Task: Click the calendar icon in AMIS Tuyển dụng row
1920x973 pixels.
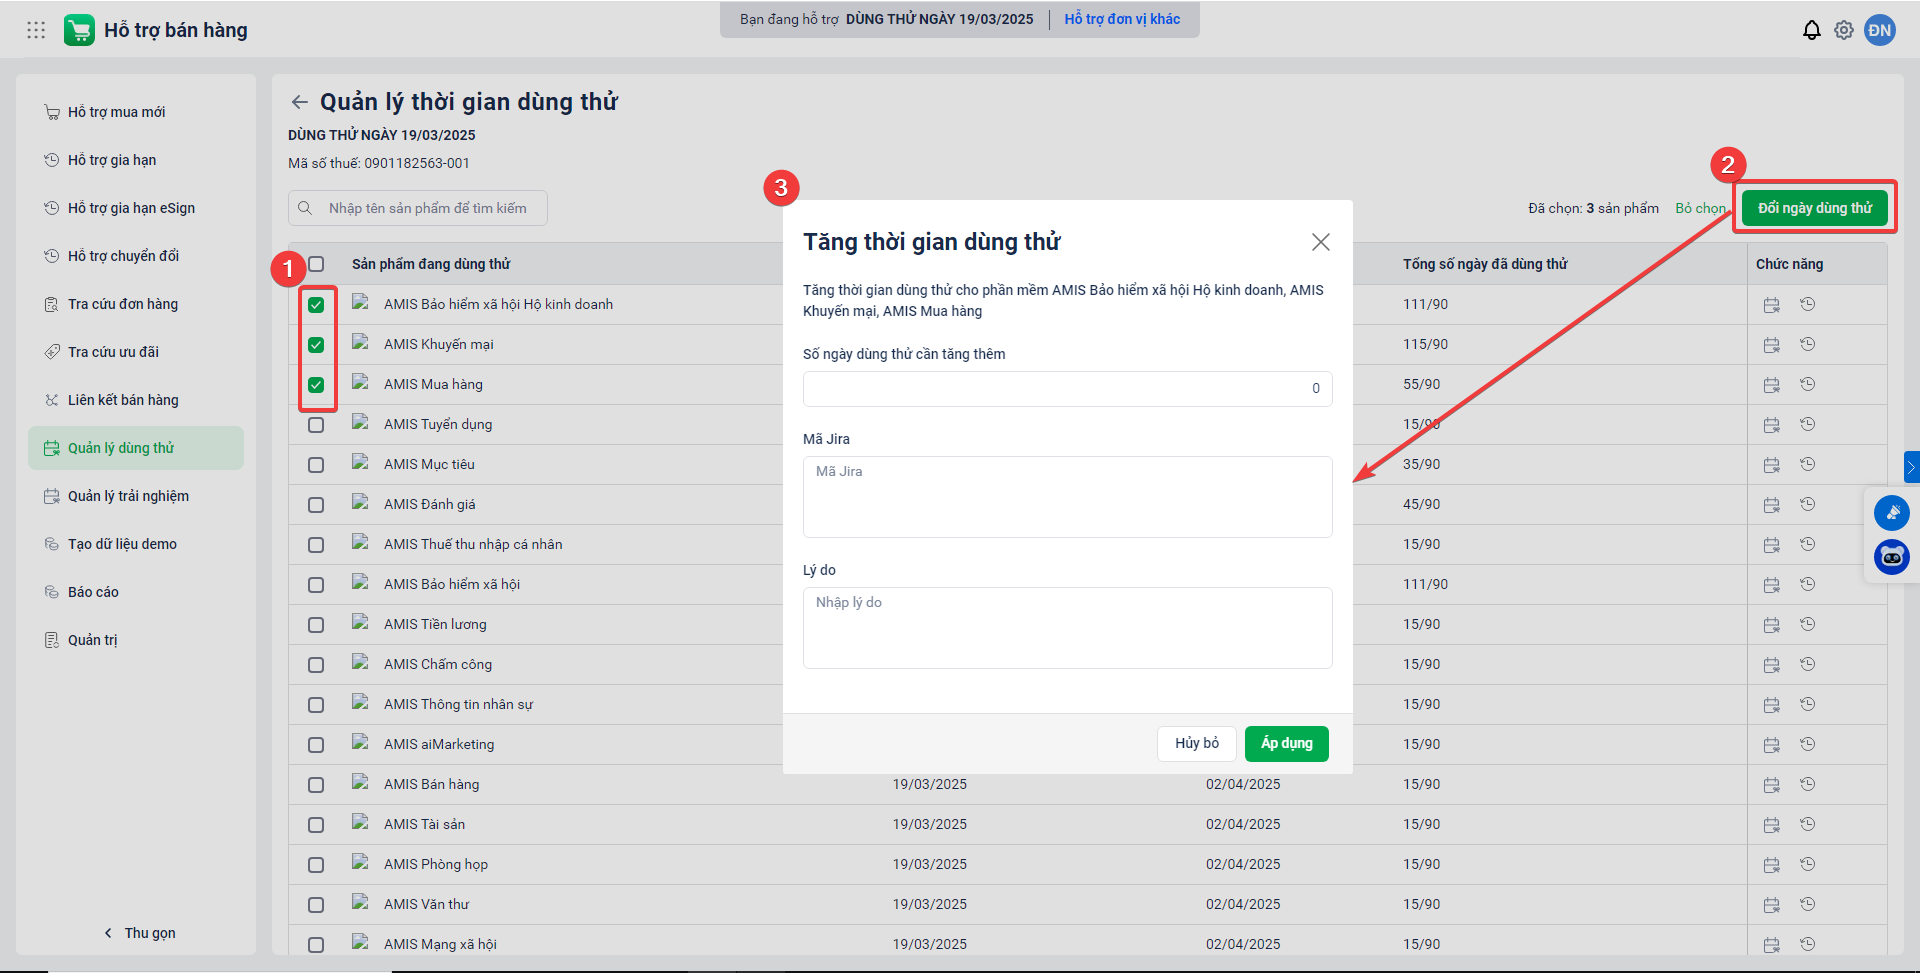Action: coord(1771,425)
